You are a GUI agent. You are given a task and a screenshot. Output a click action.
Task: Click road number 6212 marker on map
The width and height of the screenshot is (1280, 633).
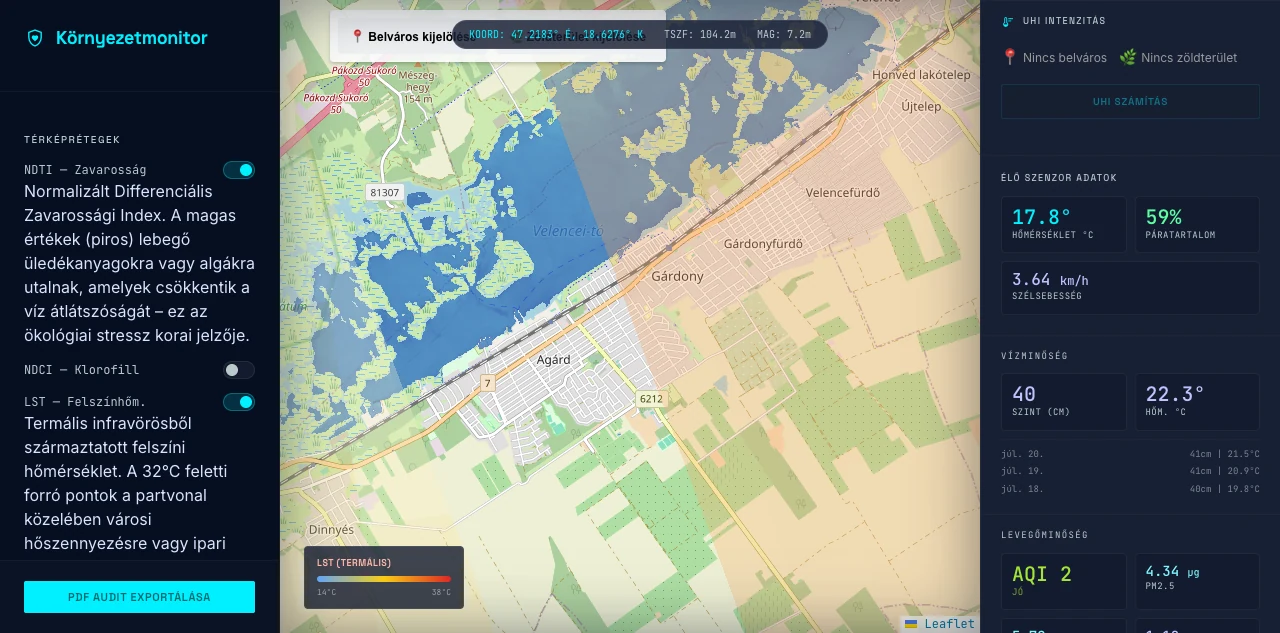(x=651, y=399)
